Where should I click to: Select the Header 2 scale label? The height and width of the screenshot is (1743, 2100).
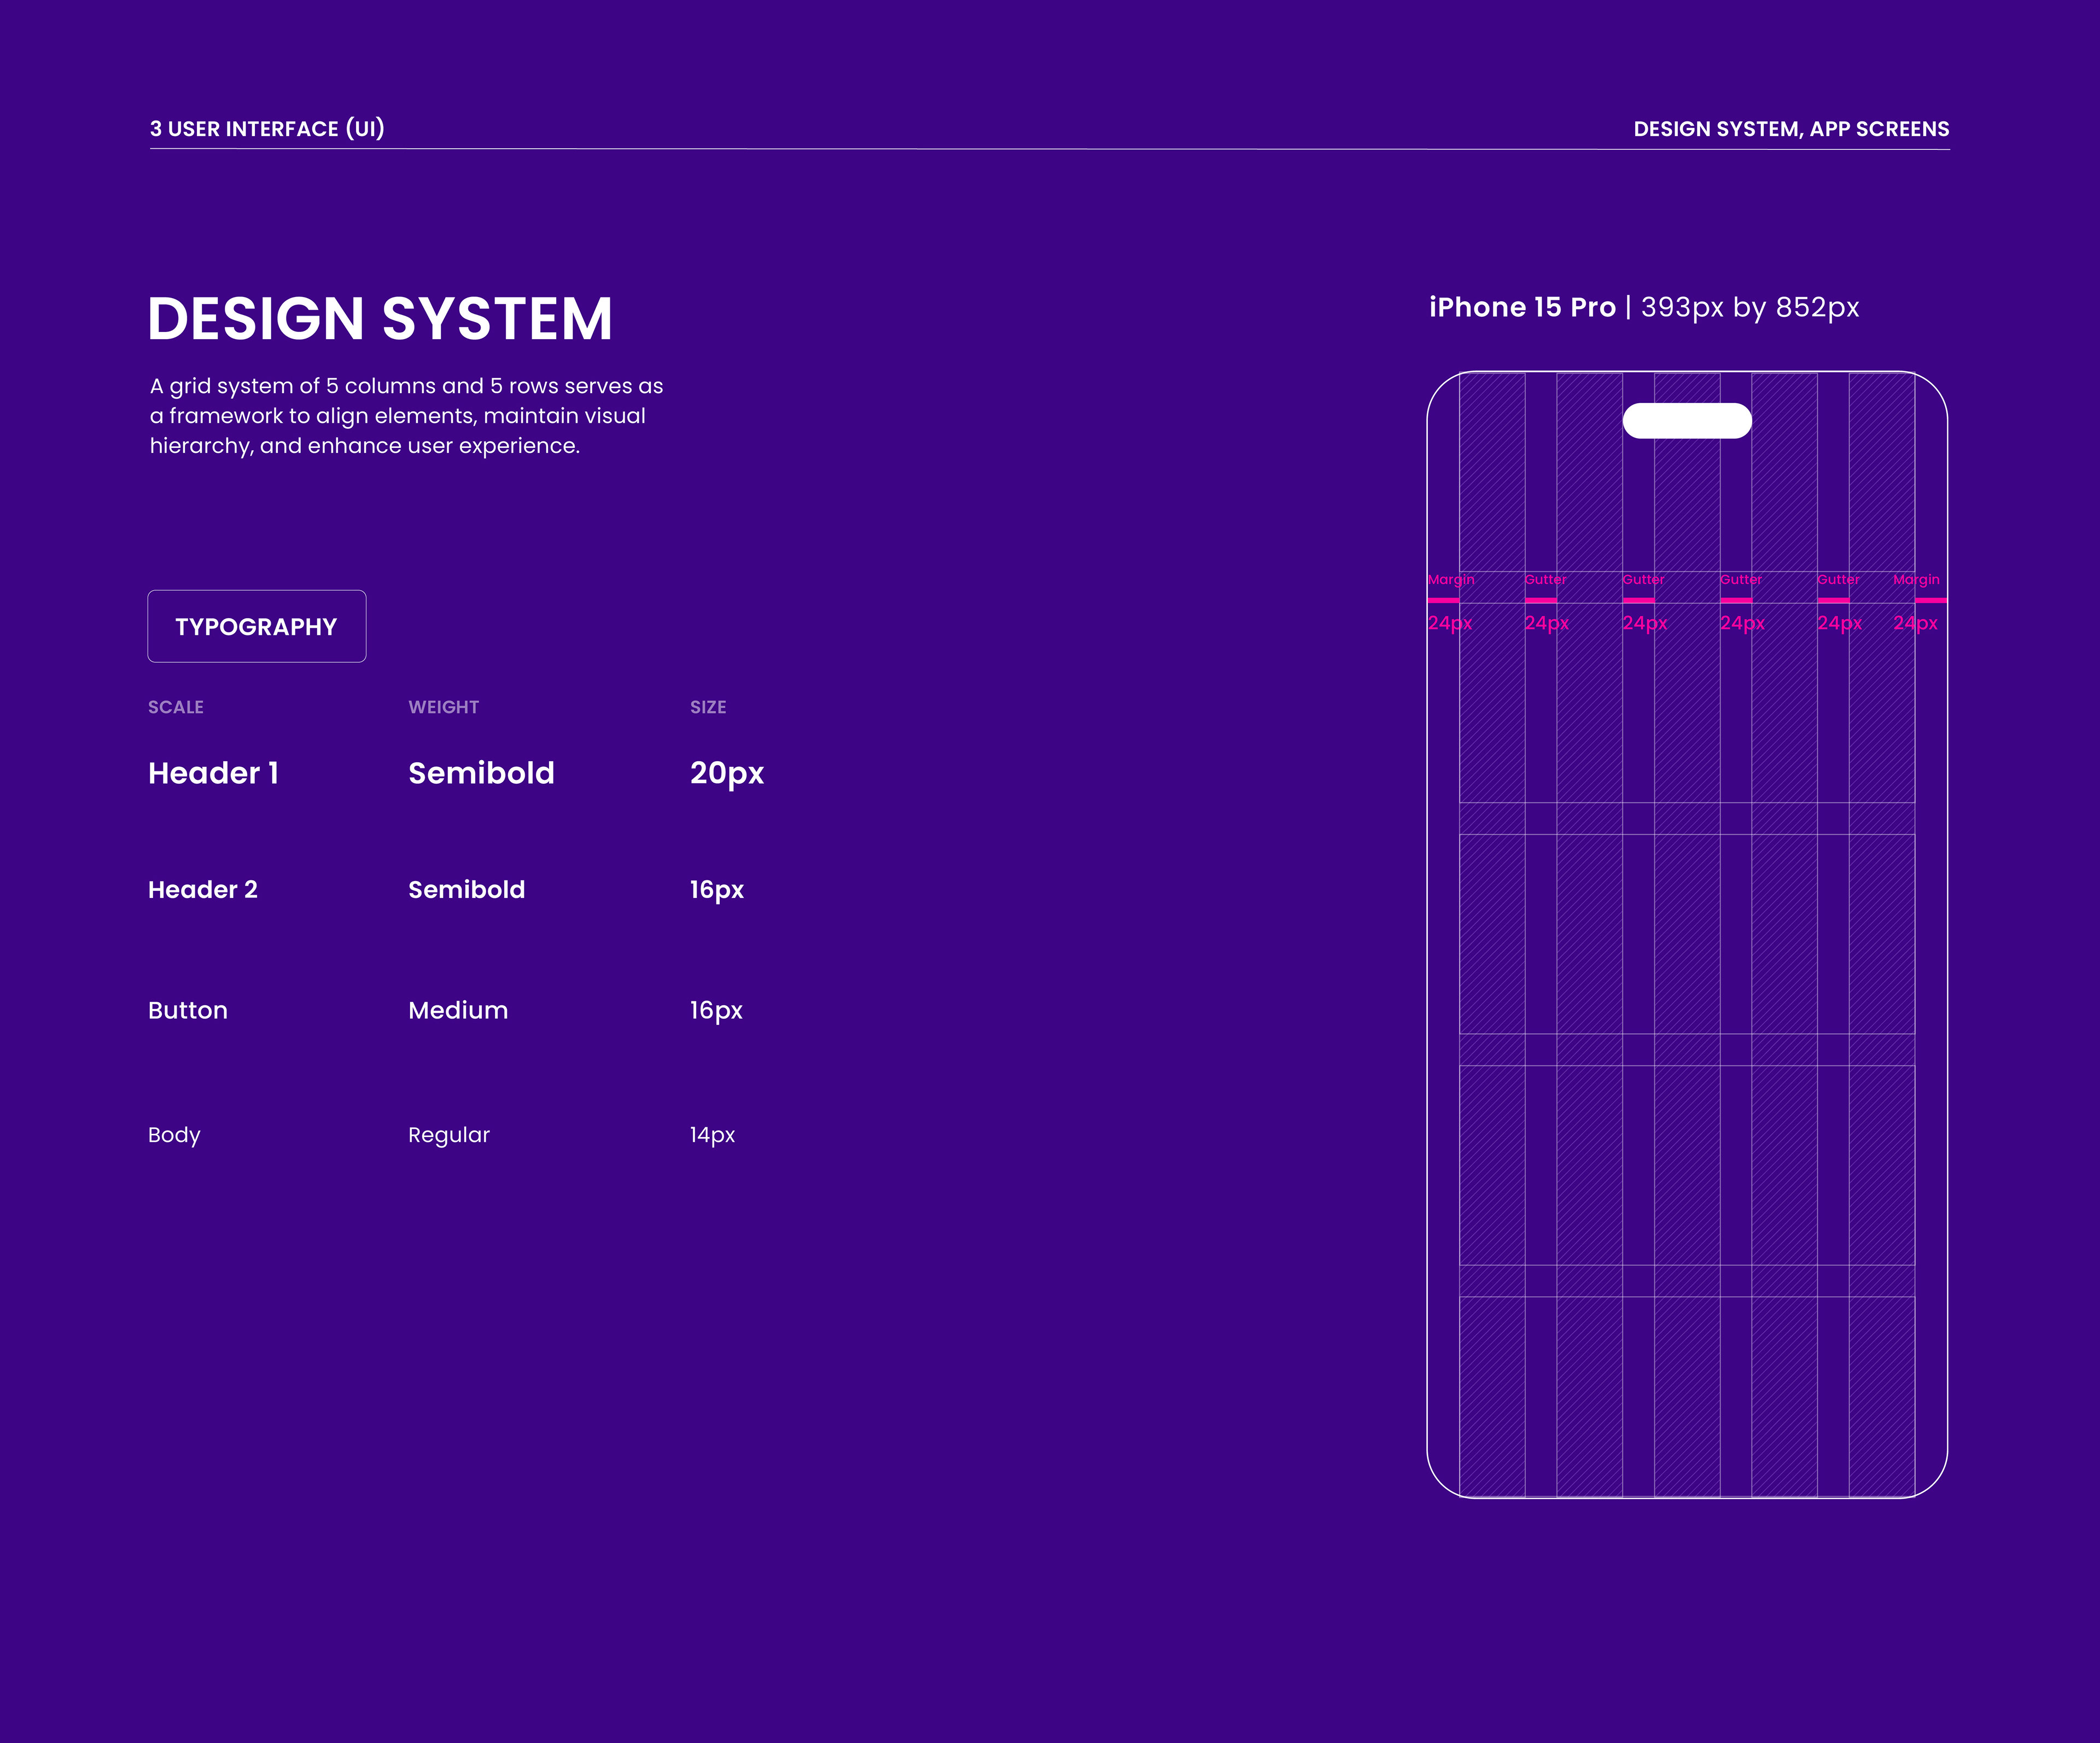(203, 890)
